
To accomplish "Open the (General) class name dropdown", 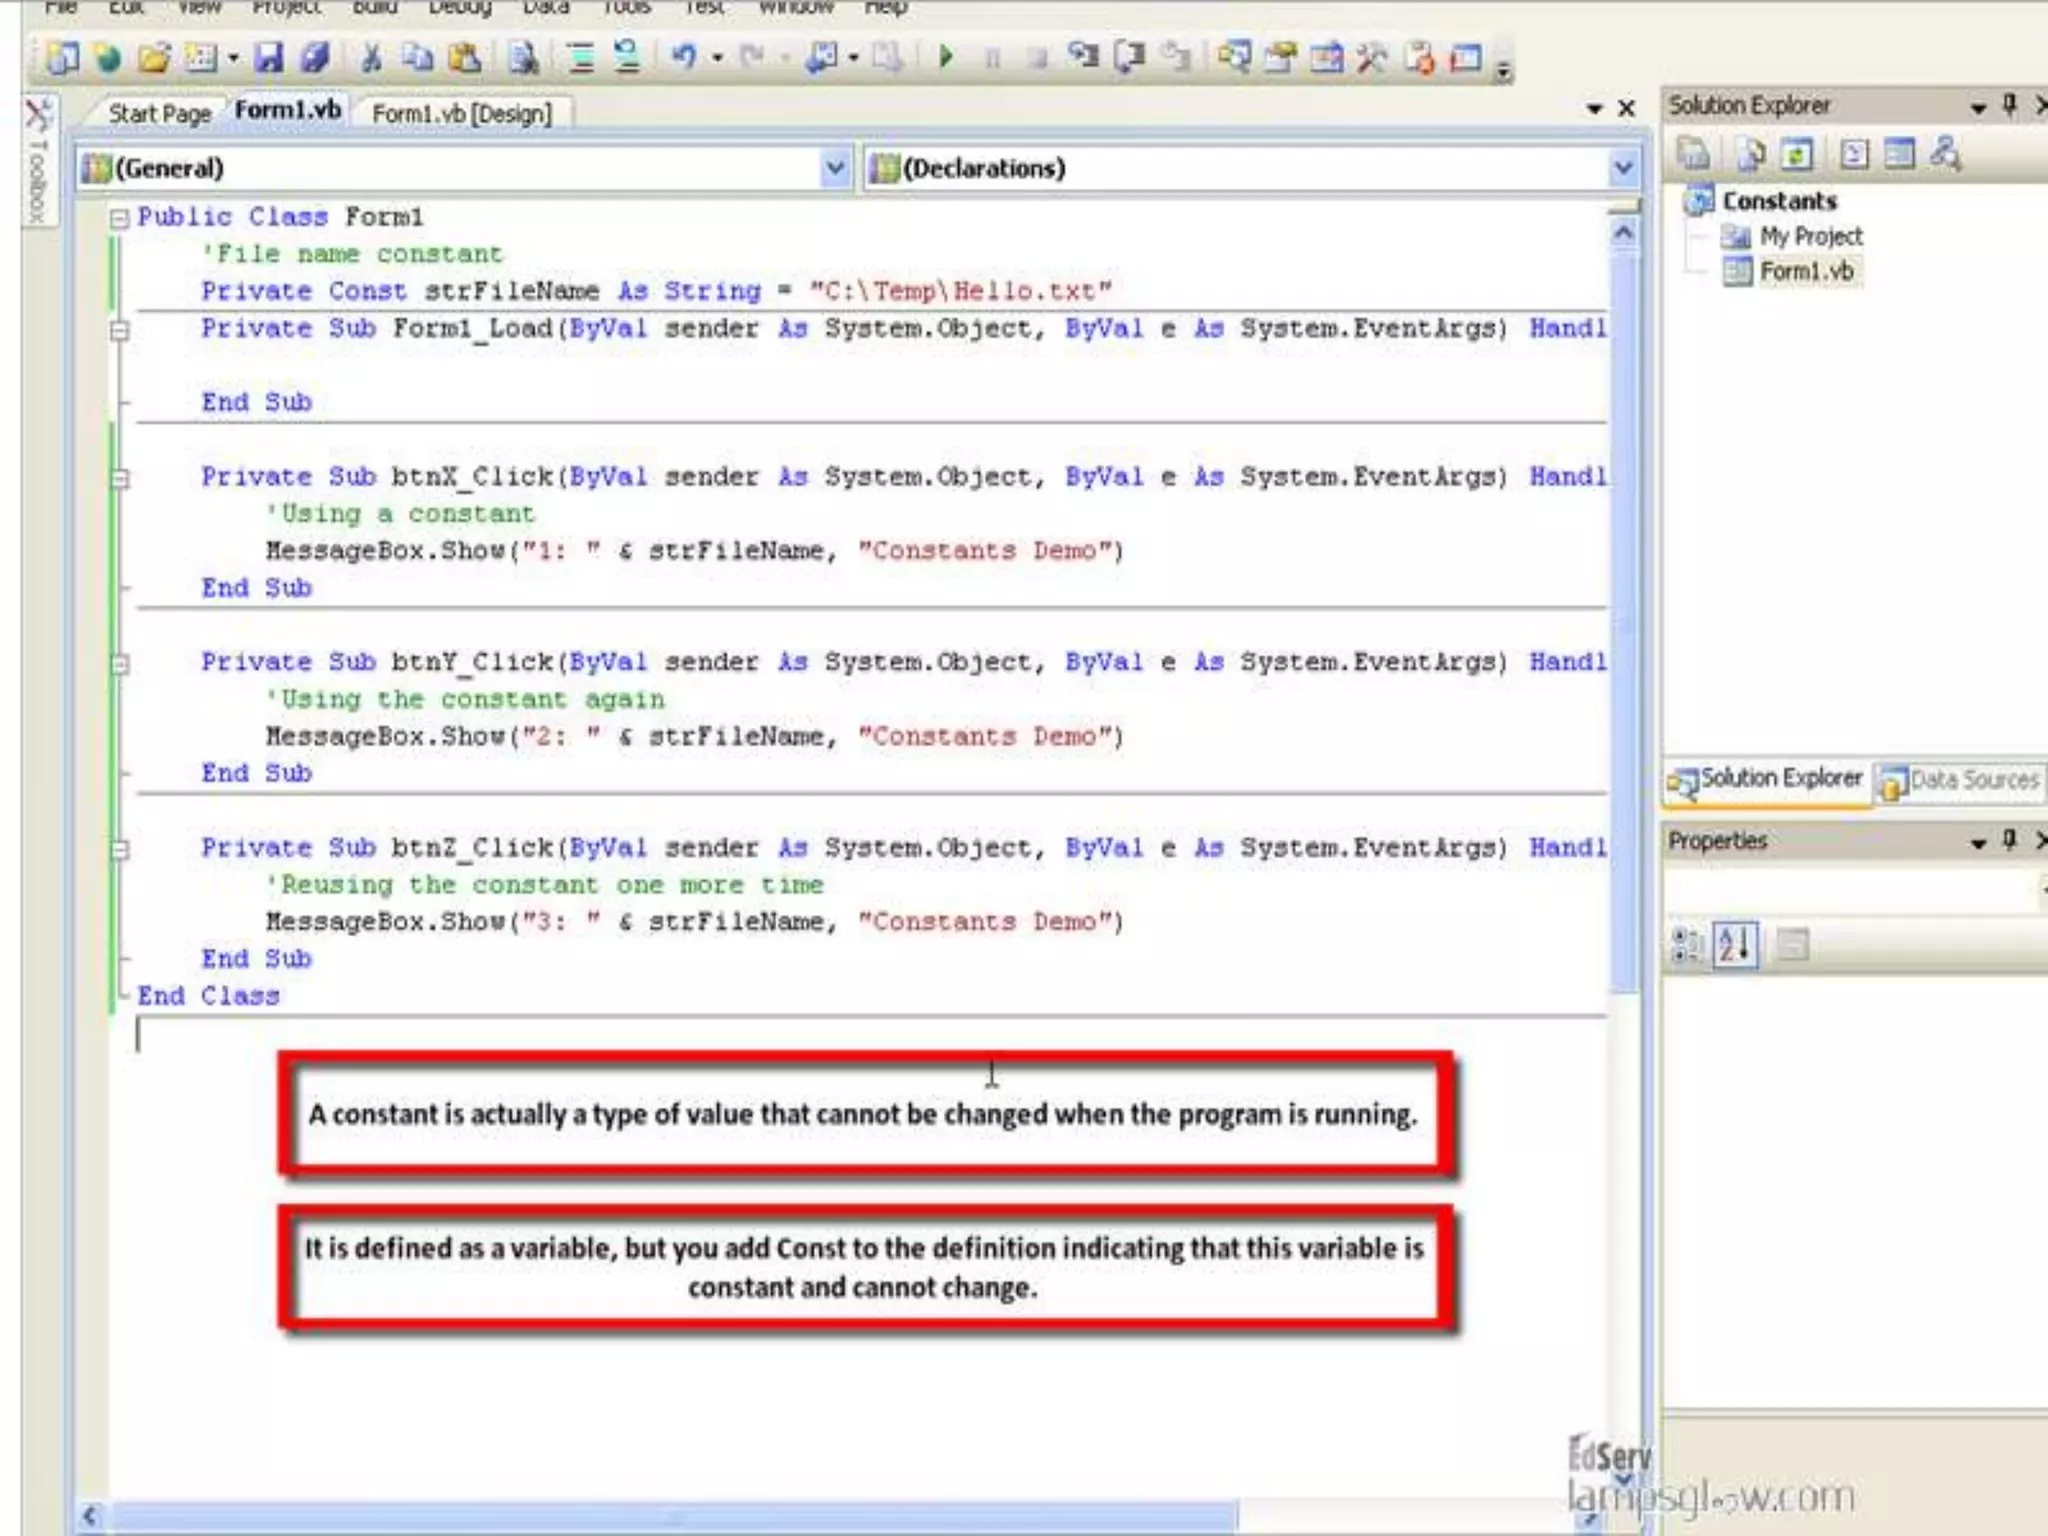I will [834, 168].
